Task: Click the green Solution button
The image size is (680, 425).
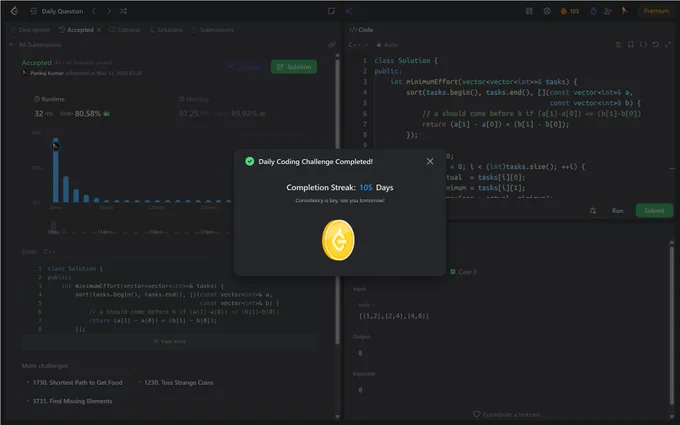Action: pos(294,67)
